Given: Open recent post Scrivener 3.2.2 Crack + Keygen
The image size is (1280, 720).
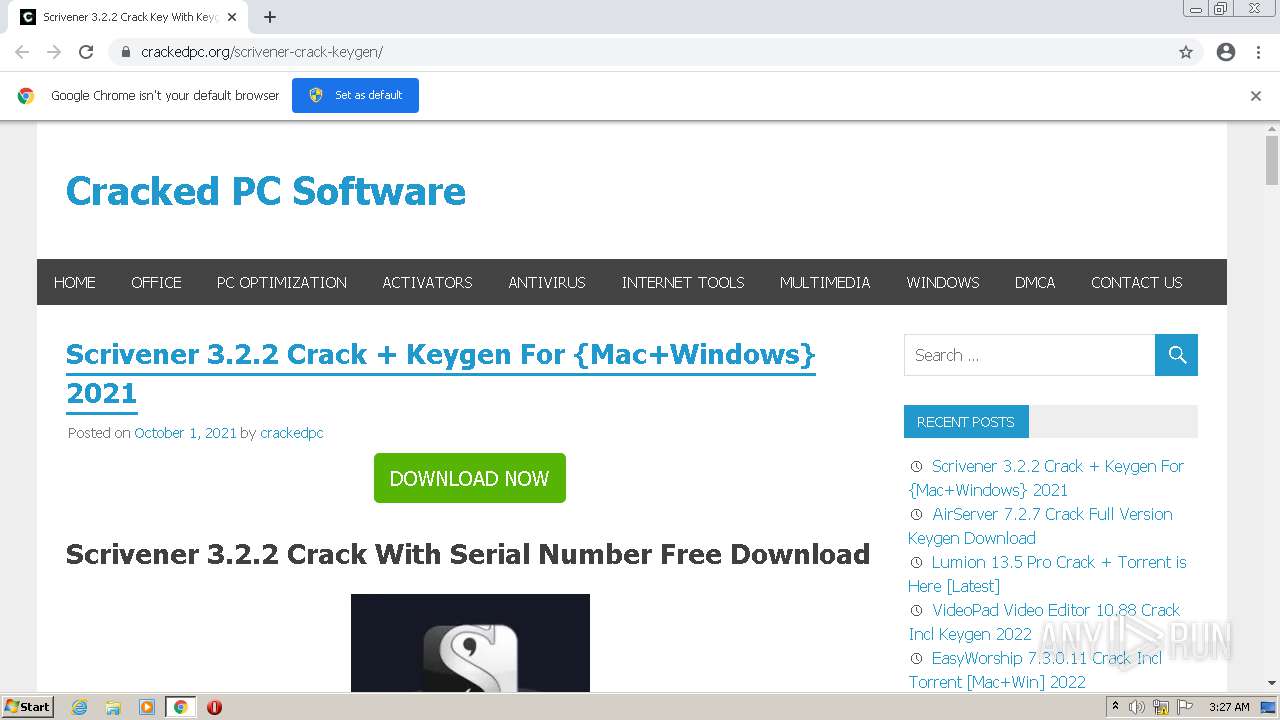Looking at the screenshot, I should pyautogui.click(x=1046, y=478).
